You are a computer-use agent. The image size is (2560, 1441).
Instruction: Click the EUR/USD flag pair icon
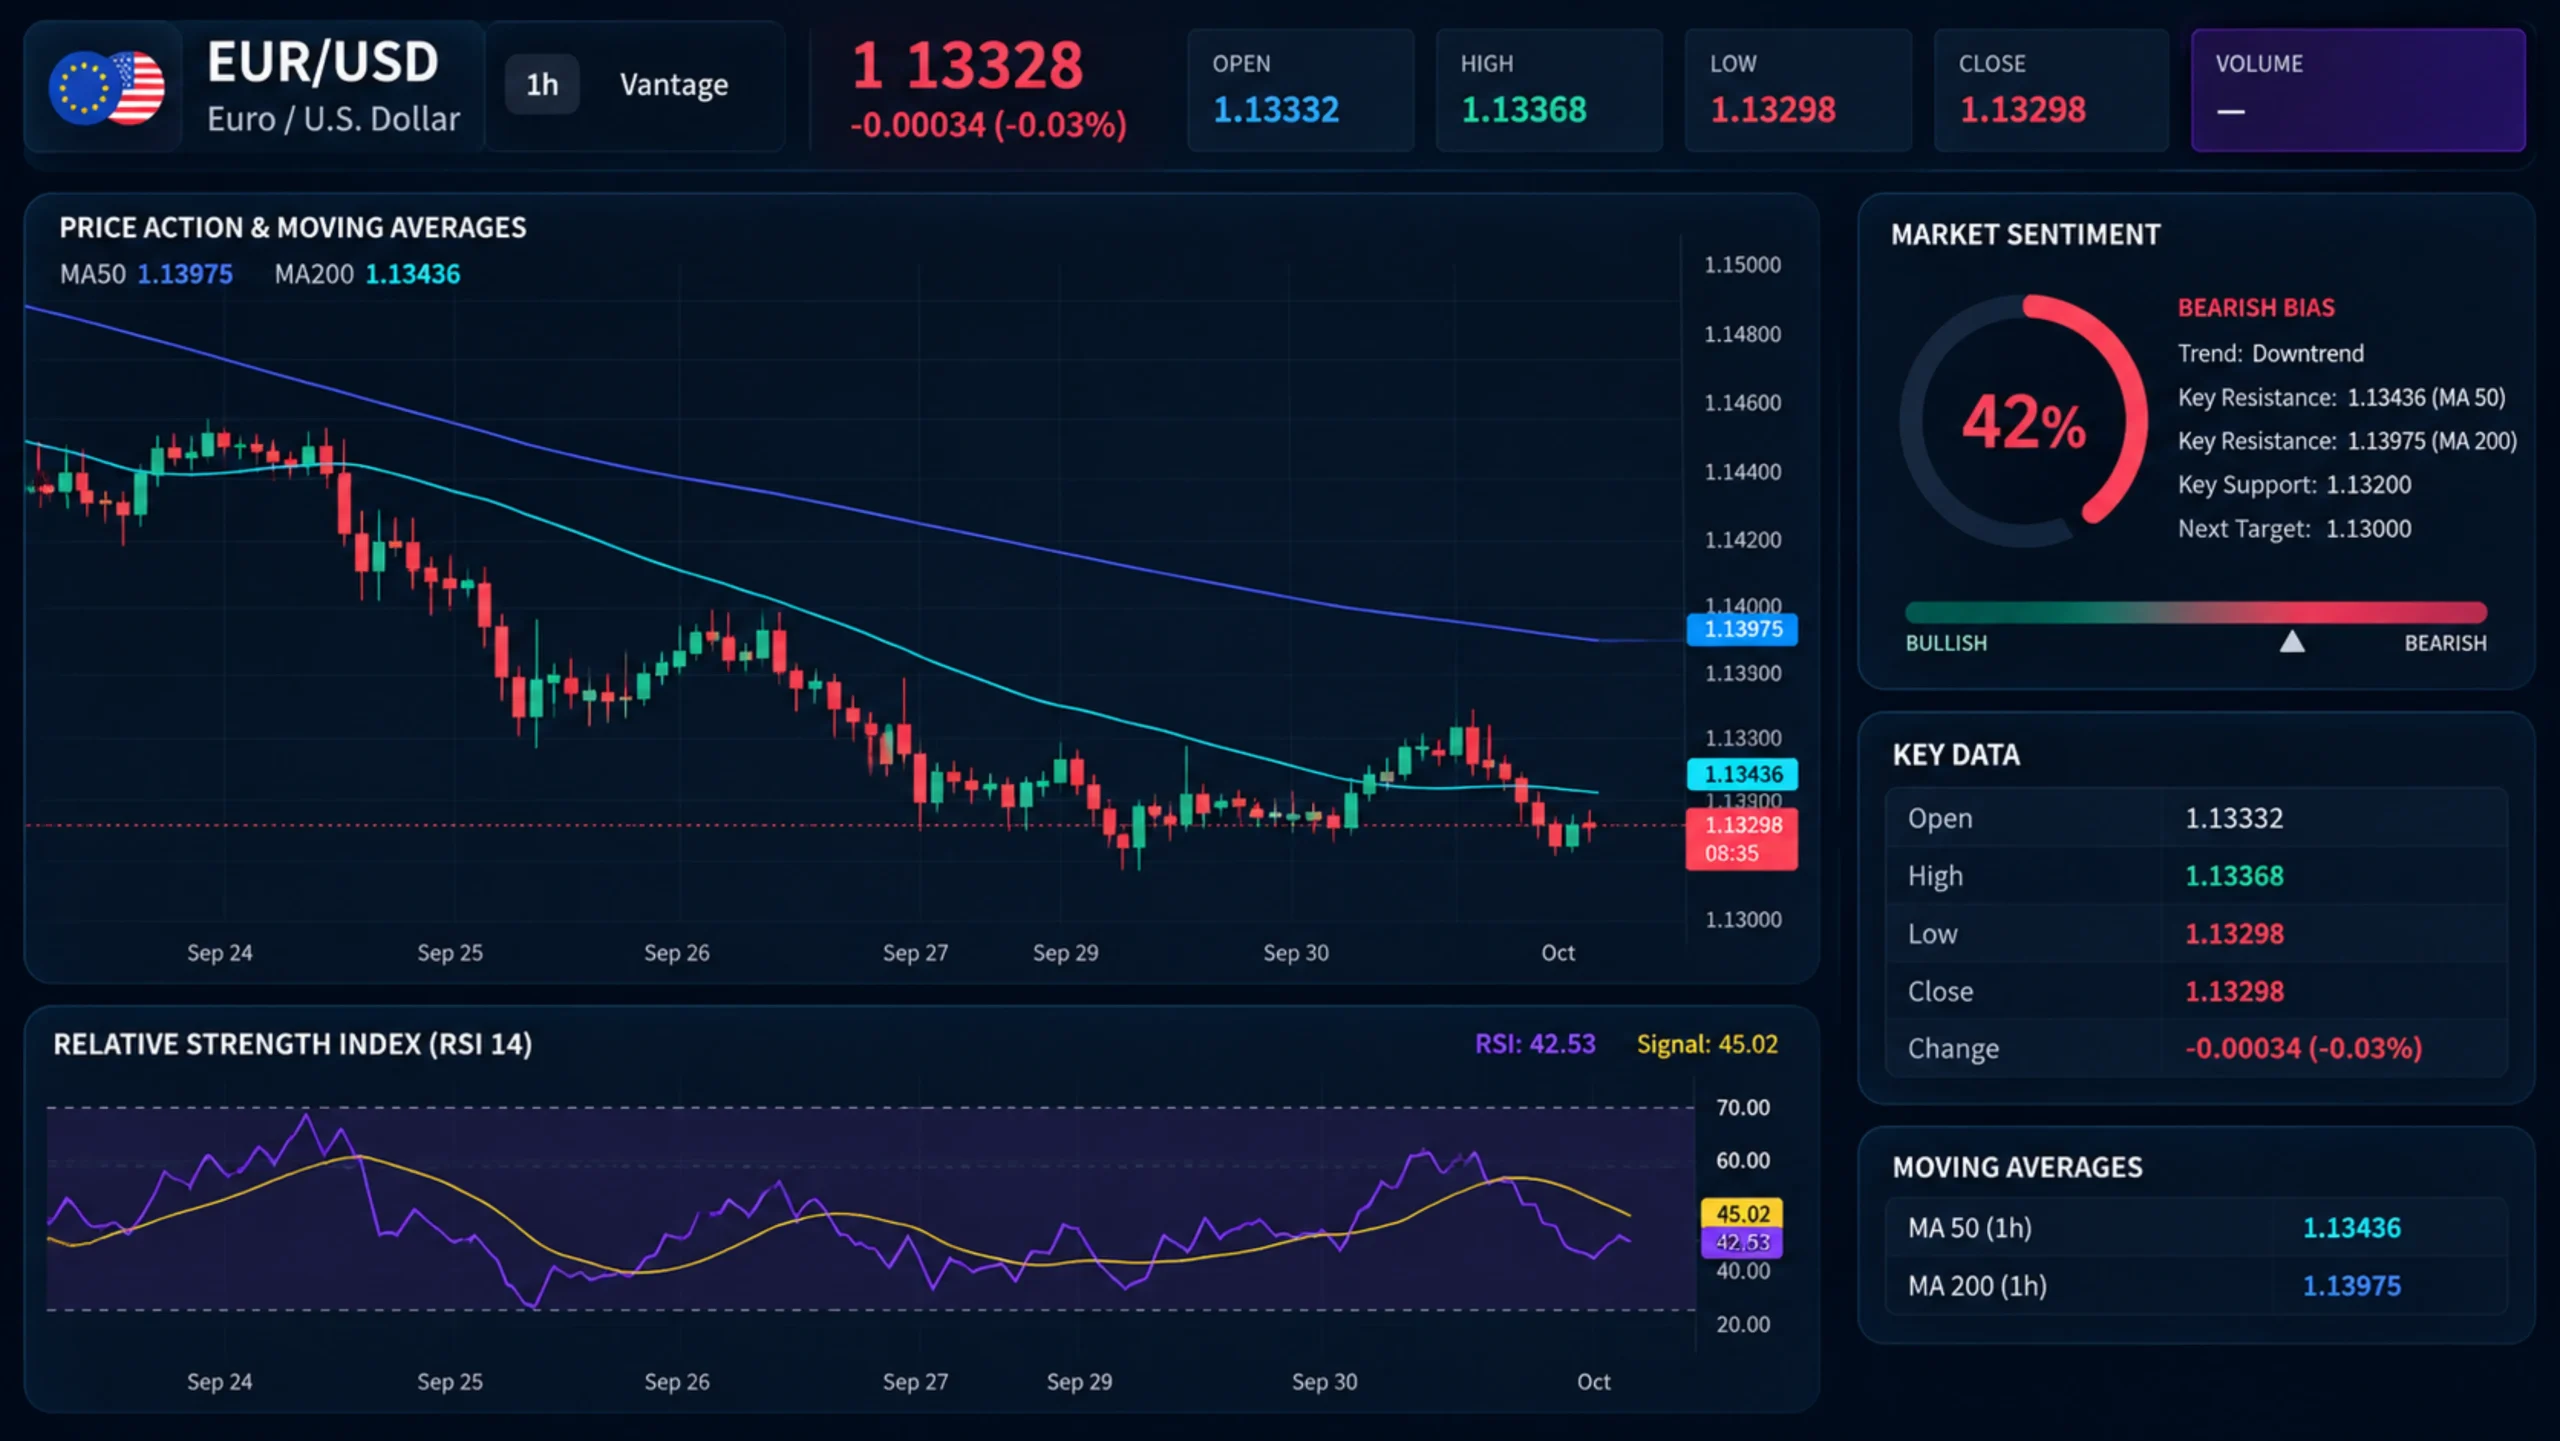point(106,88)
